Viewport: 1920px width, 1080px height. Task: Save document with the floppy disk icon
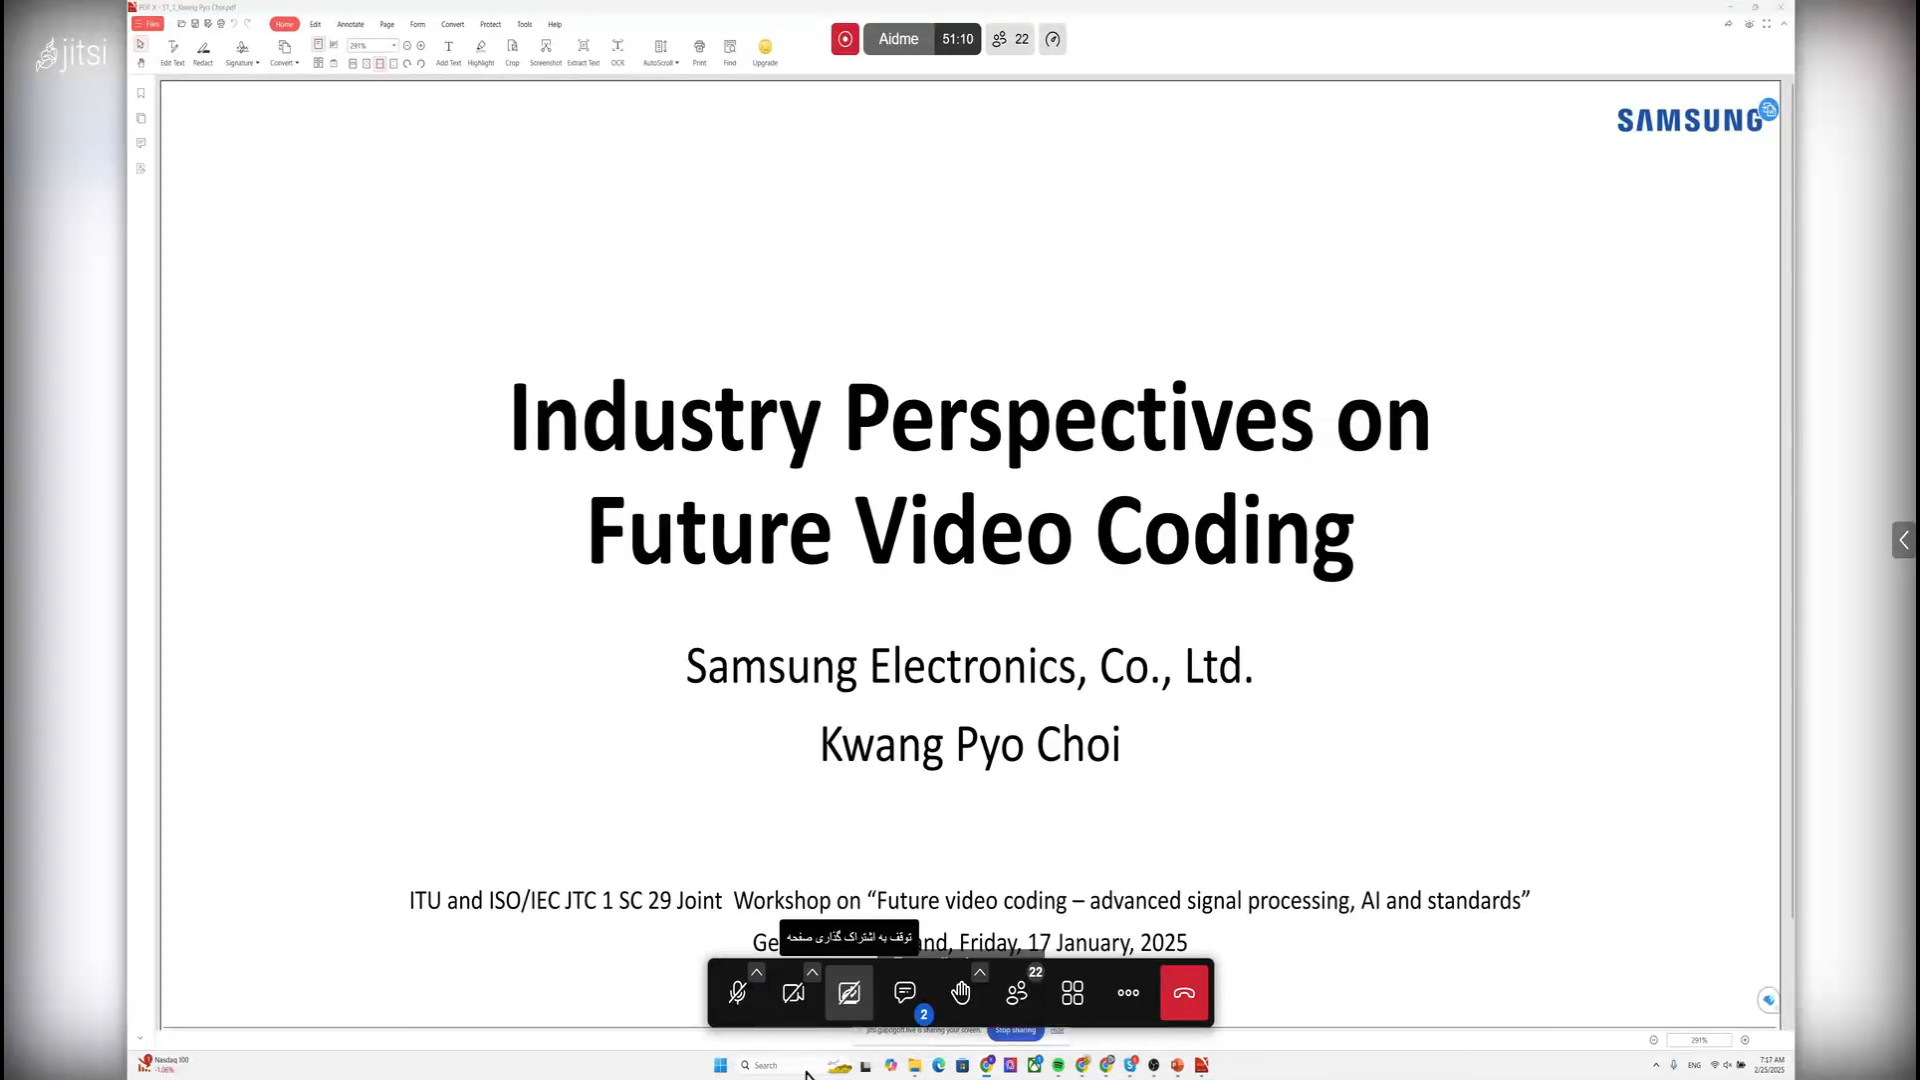194,24
